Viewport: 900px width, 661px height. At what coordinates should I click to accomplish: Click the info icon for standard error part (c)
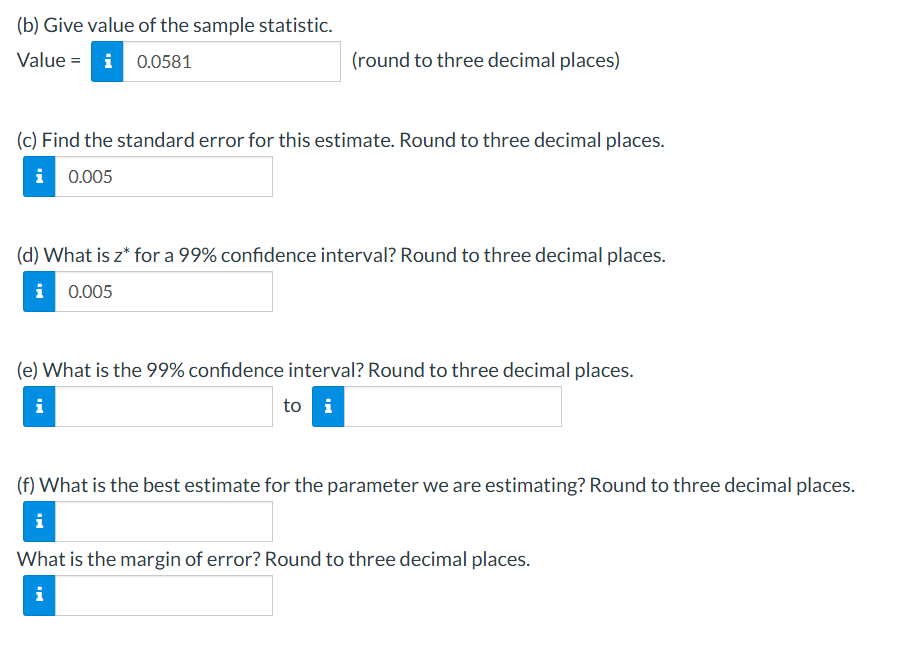39,176
